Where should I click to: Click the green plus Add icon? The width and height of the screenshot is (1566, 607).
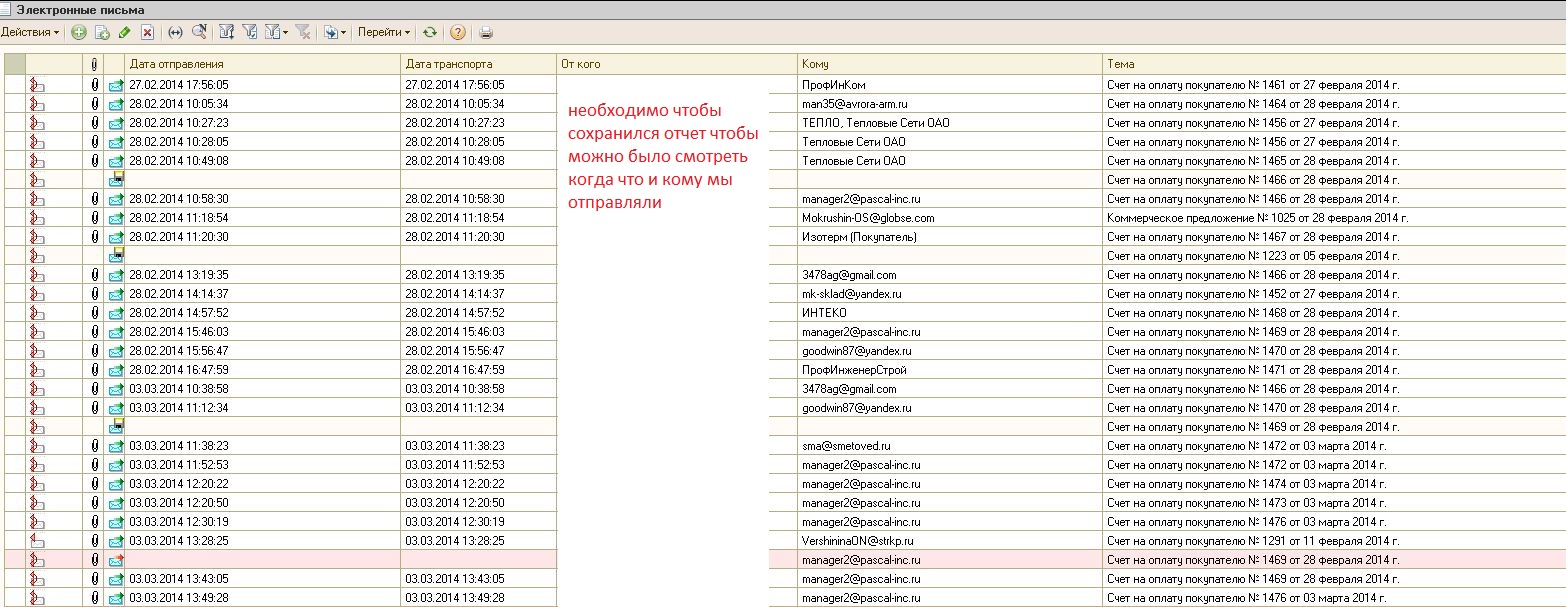click(x=78, y=32)
